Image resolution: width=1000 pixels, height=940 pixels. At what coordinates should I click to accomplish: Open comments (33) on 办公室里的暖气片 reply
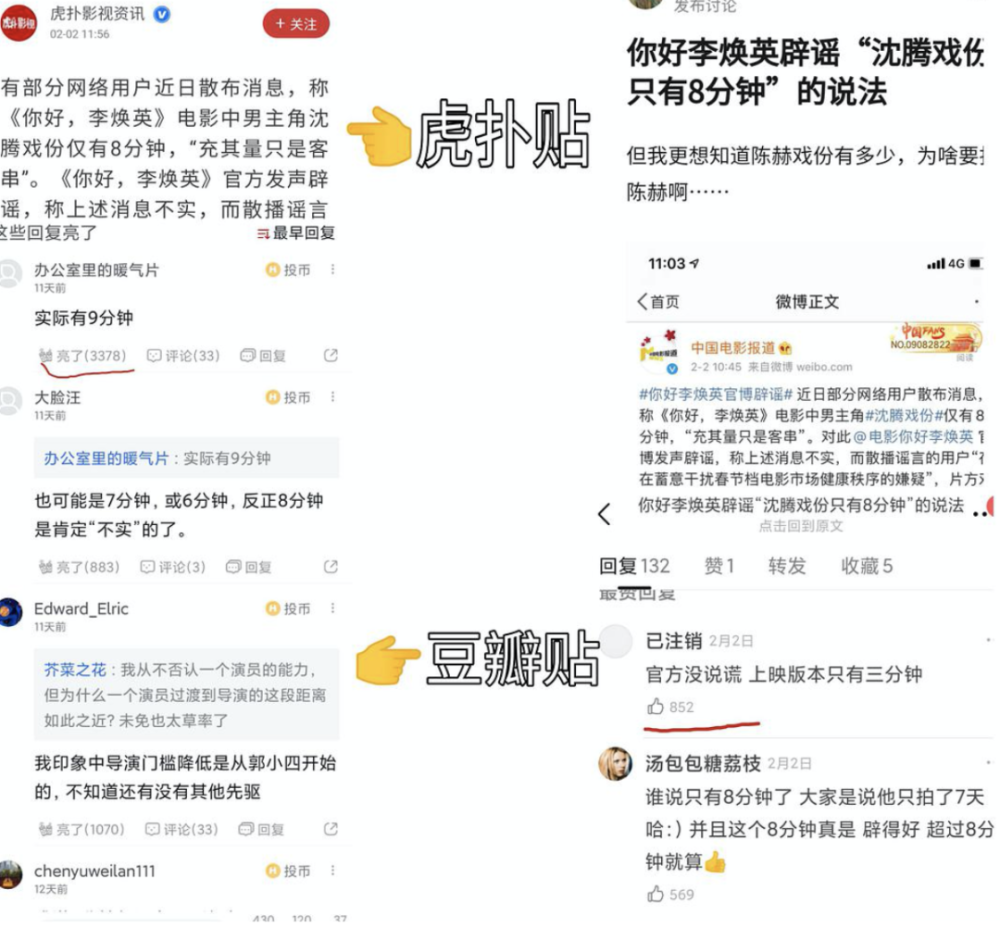point(183,355)
